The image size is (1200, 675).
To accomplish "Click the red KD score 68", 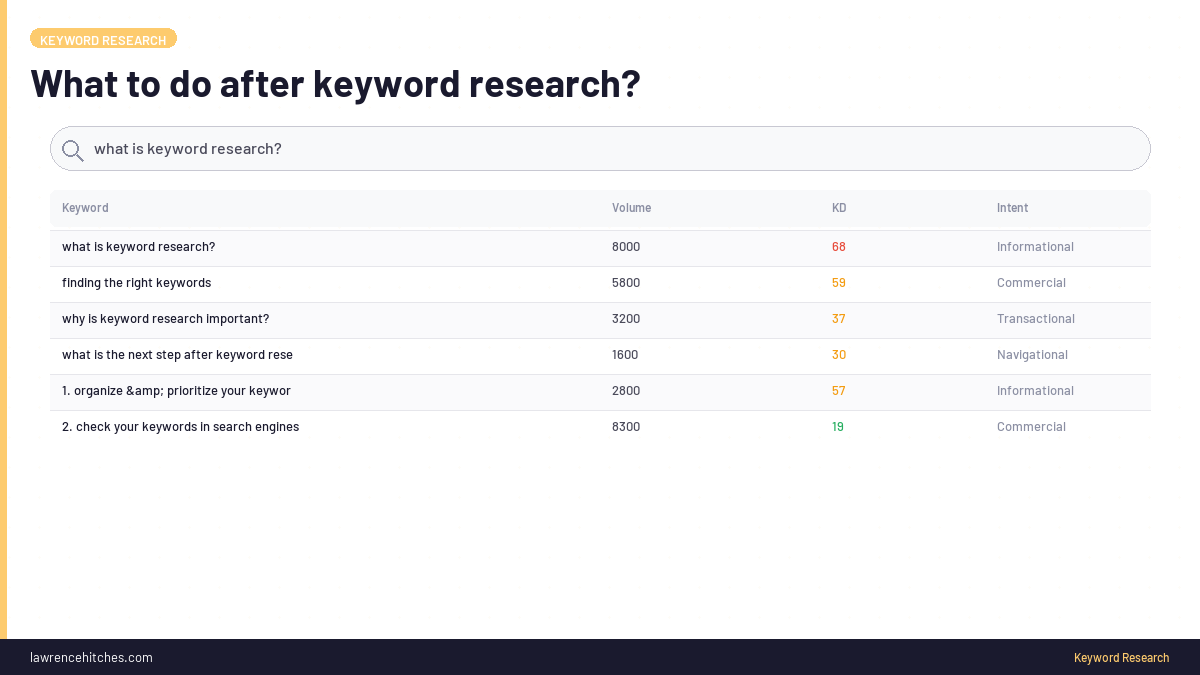I will [x=838, y=246].
